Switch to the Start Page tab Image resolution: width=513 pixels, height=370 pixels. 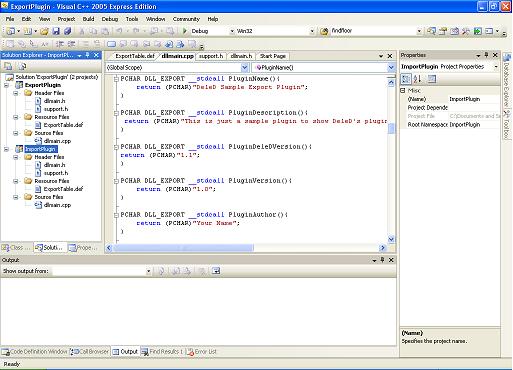point(273,56)
